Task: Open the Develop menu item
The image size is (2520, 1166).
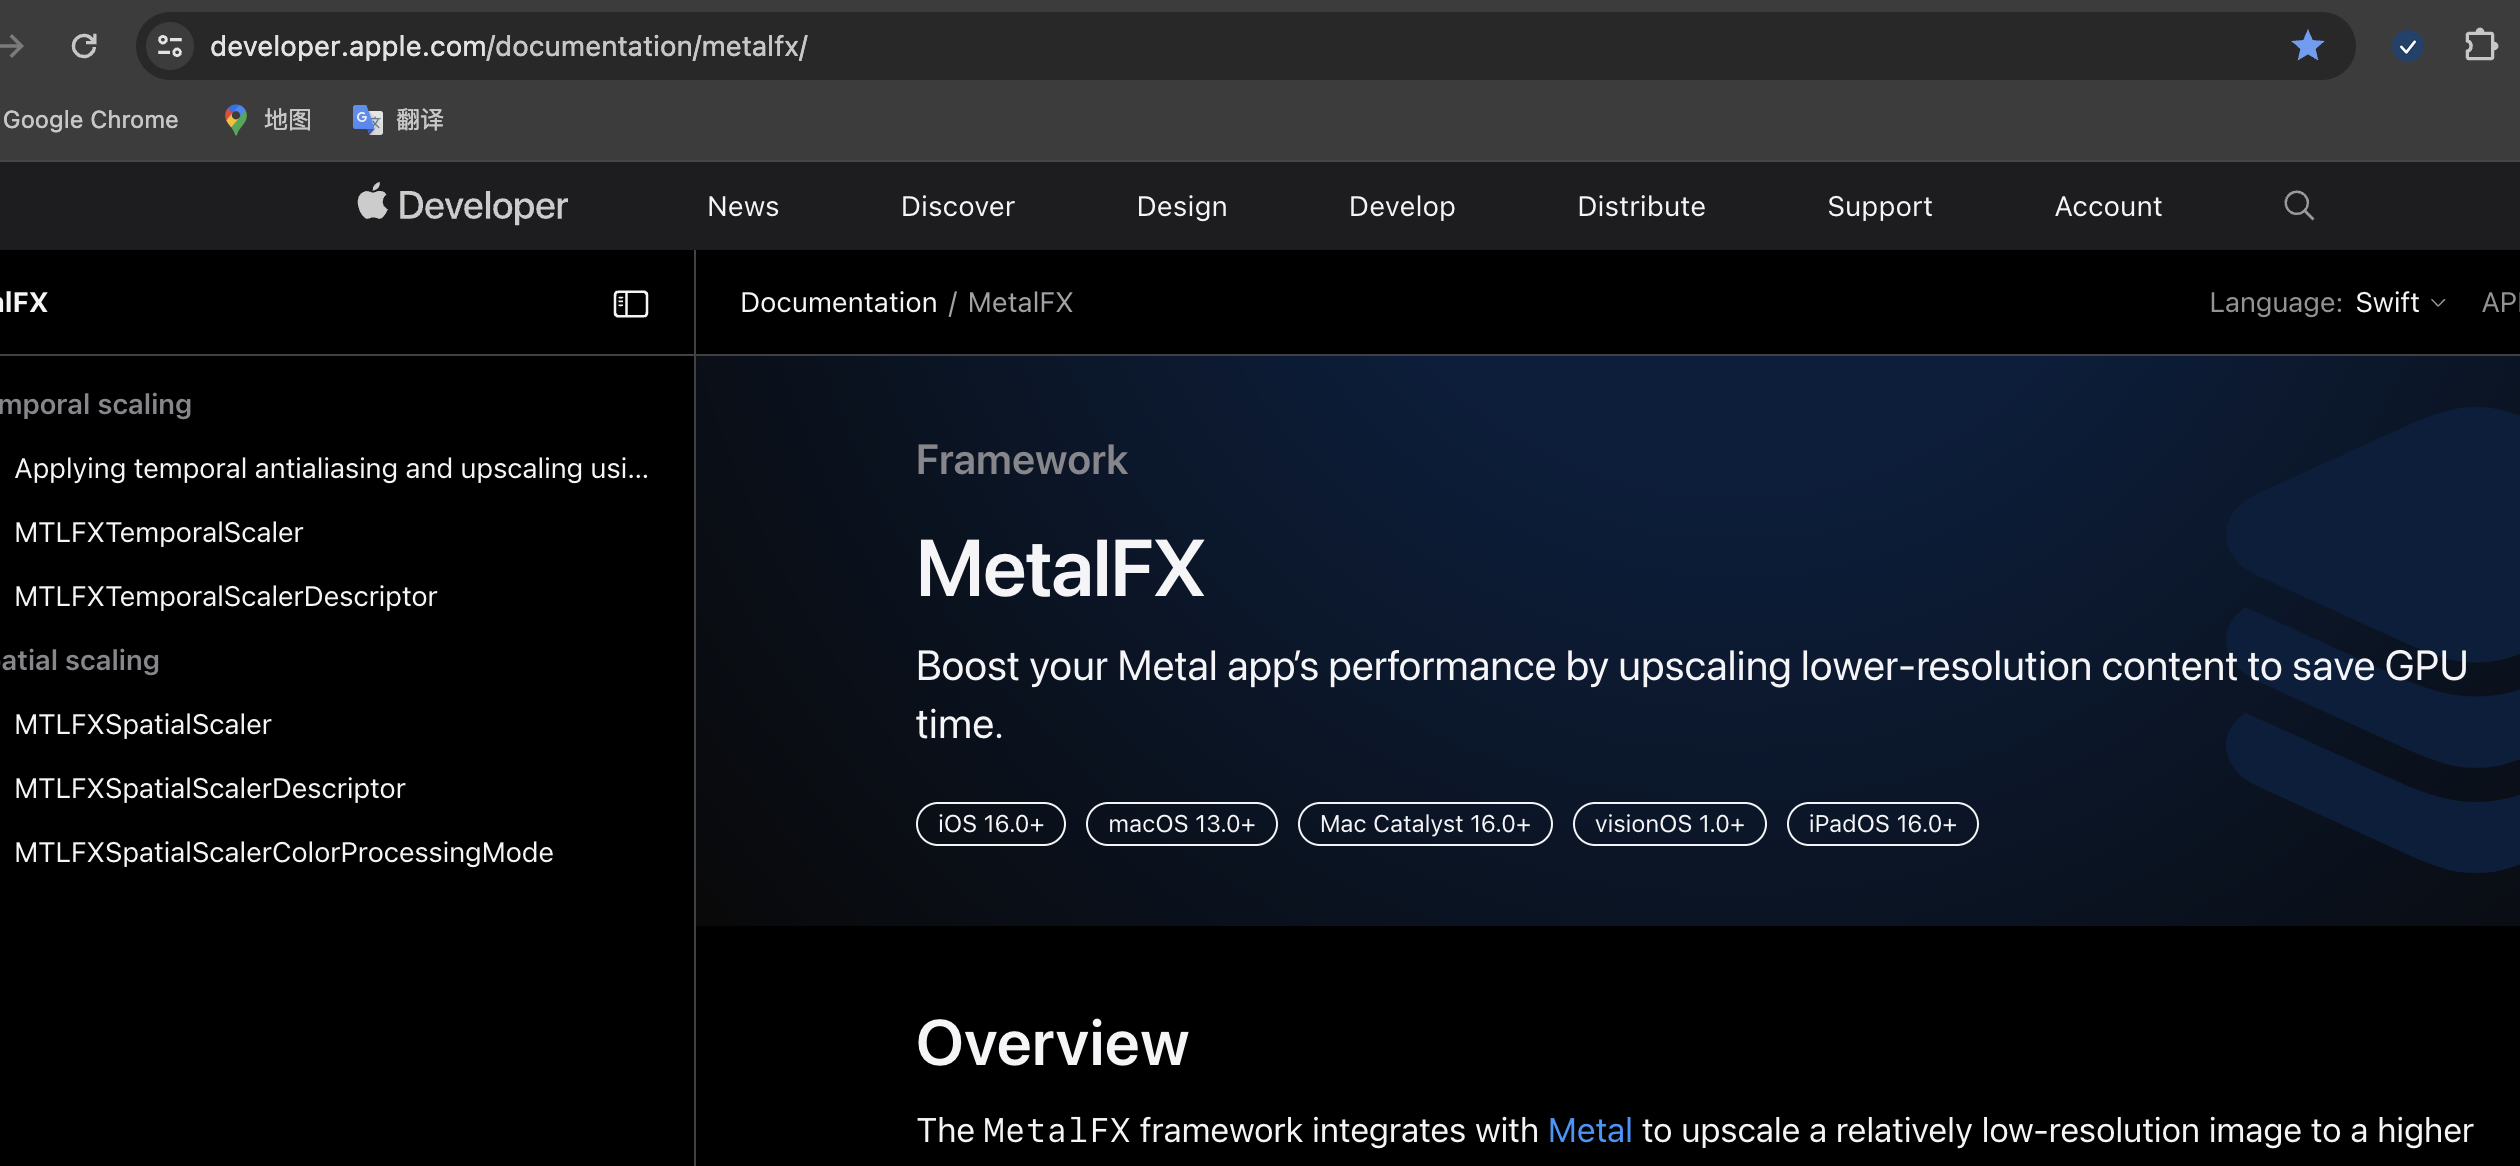Action: [x=1402, y=206]
